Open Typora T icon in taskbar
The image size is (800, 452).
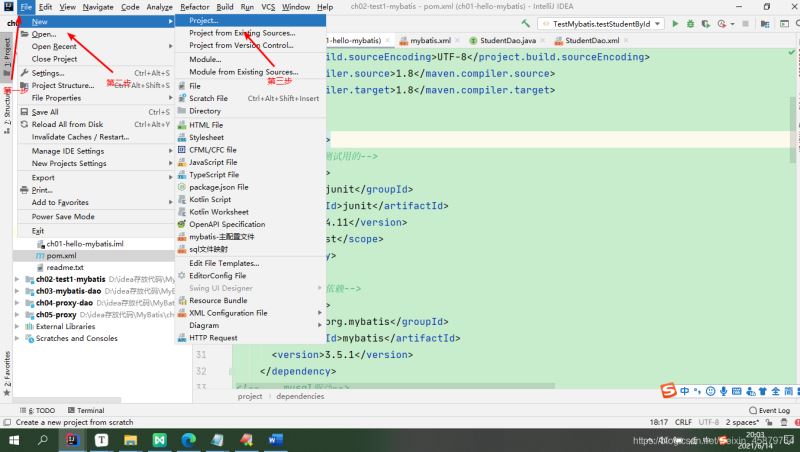pos(102,440)
